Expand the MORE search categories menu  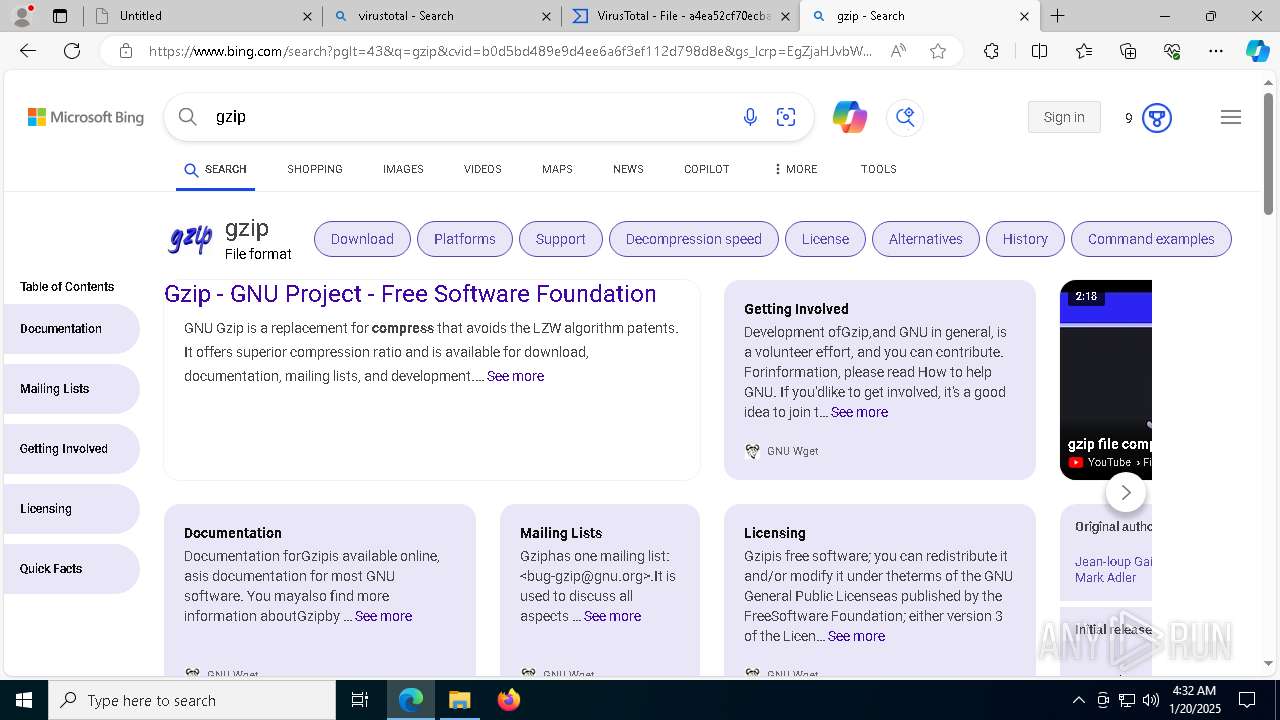(x=795, y=169)
